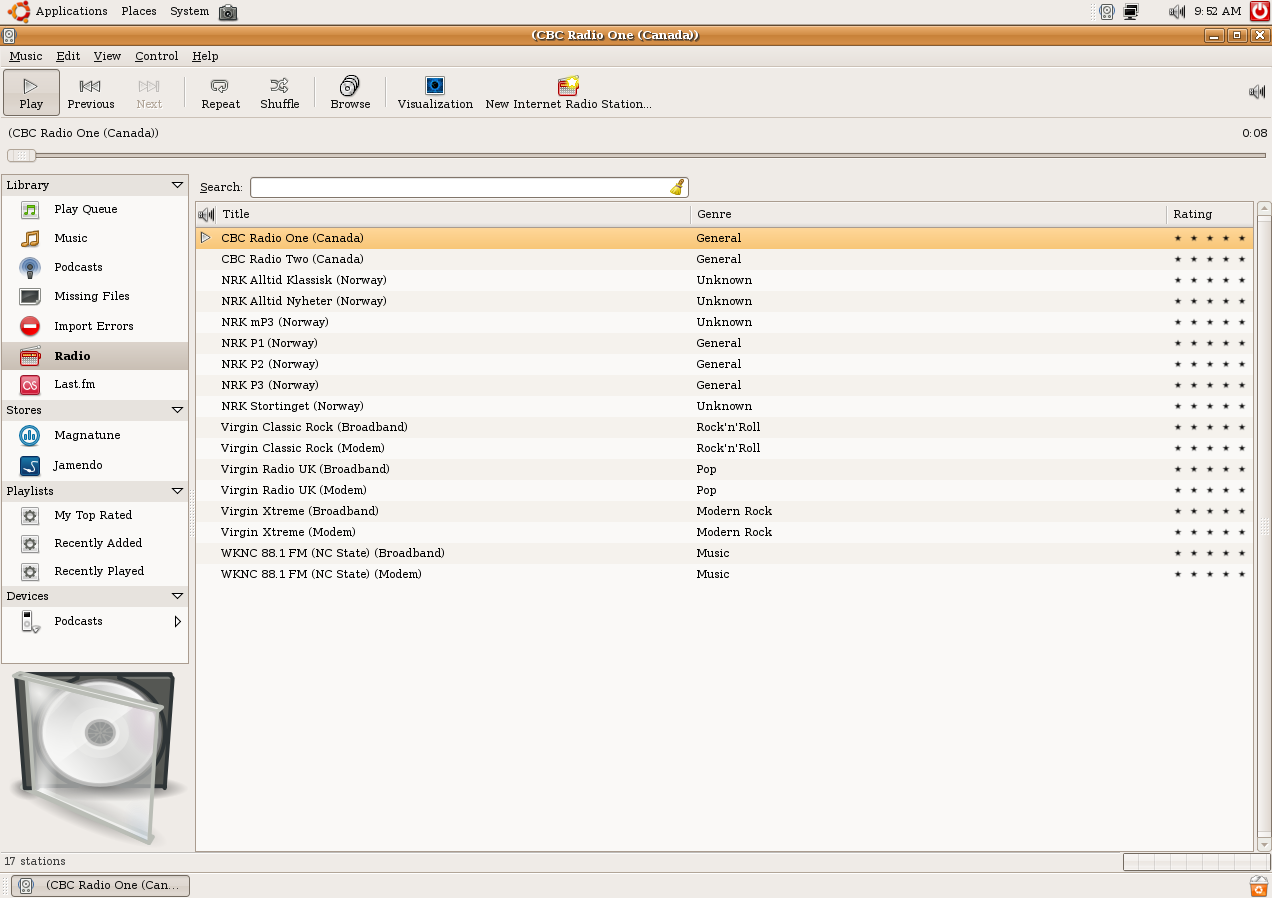Toggle Repeat mode
The height and width of the screenshot is (898, 1272).
220,92
